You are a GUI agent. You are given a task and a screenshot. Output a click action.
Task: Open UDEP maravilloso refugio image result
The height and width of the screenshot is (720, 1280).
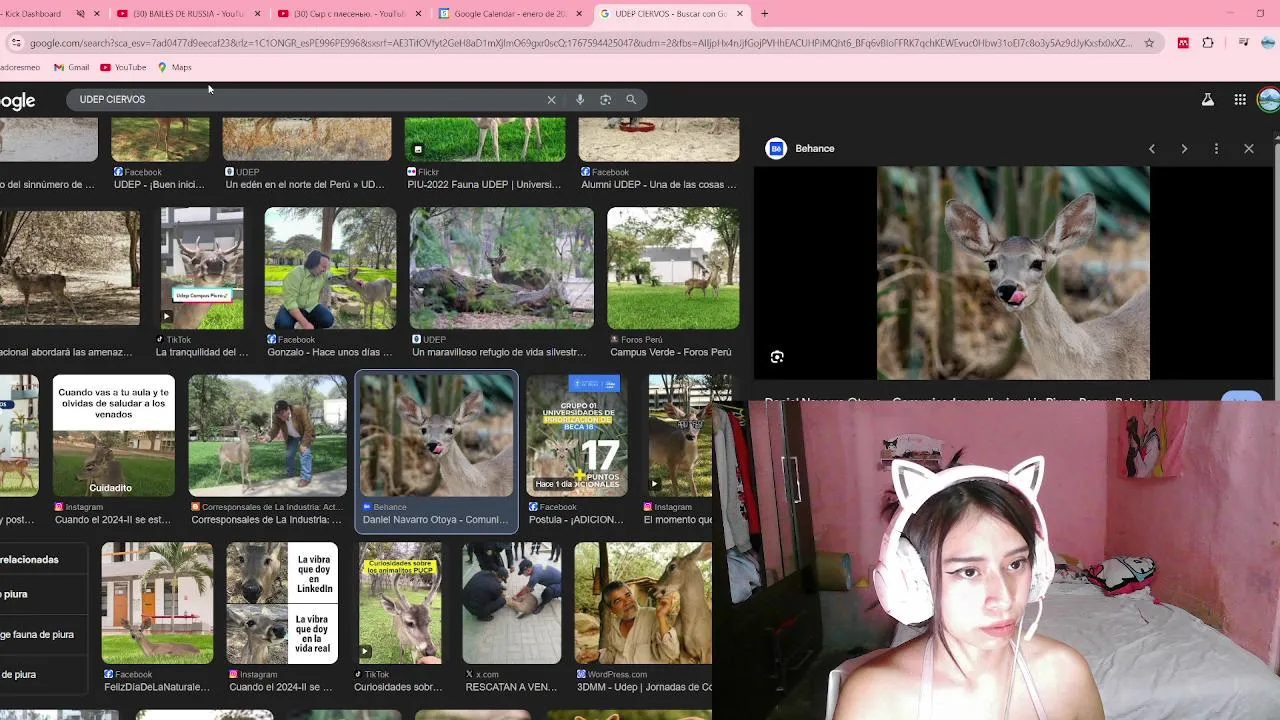tap(501, 268)
